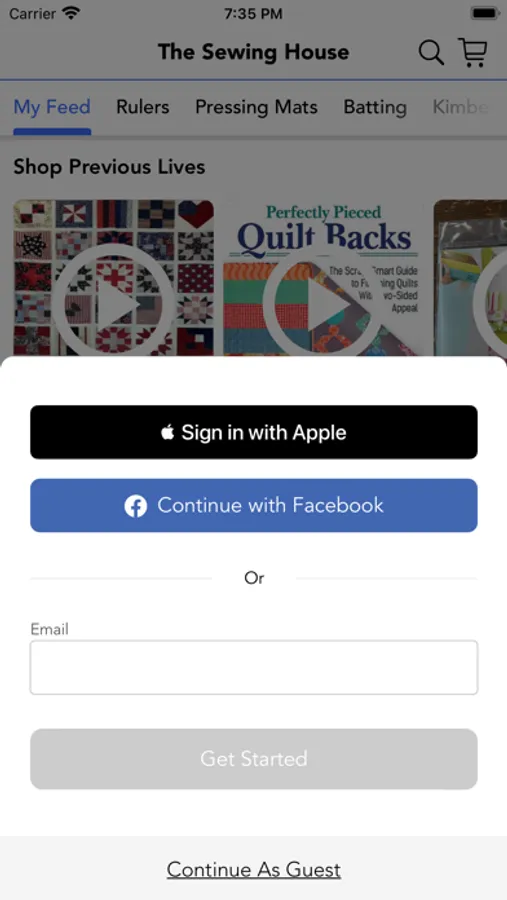Screen dimensions: 507x900
Task: Continue with Facebook
Action: (x=254, y=506)
